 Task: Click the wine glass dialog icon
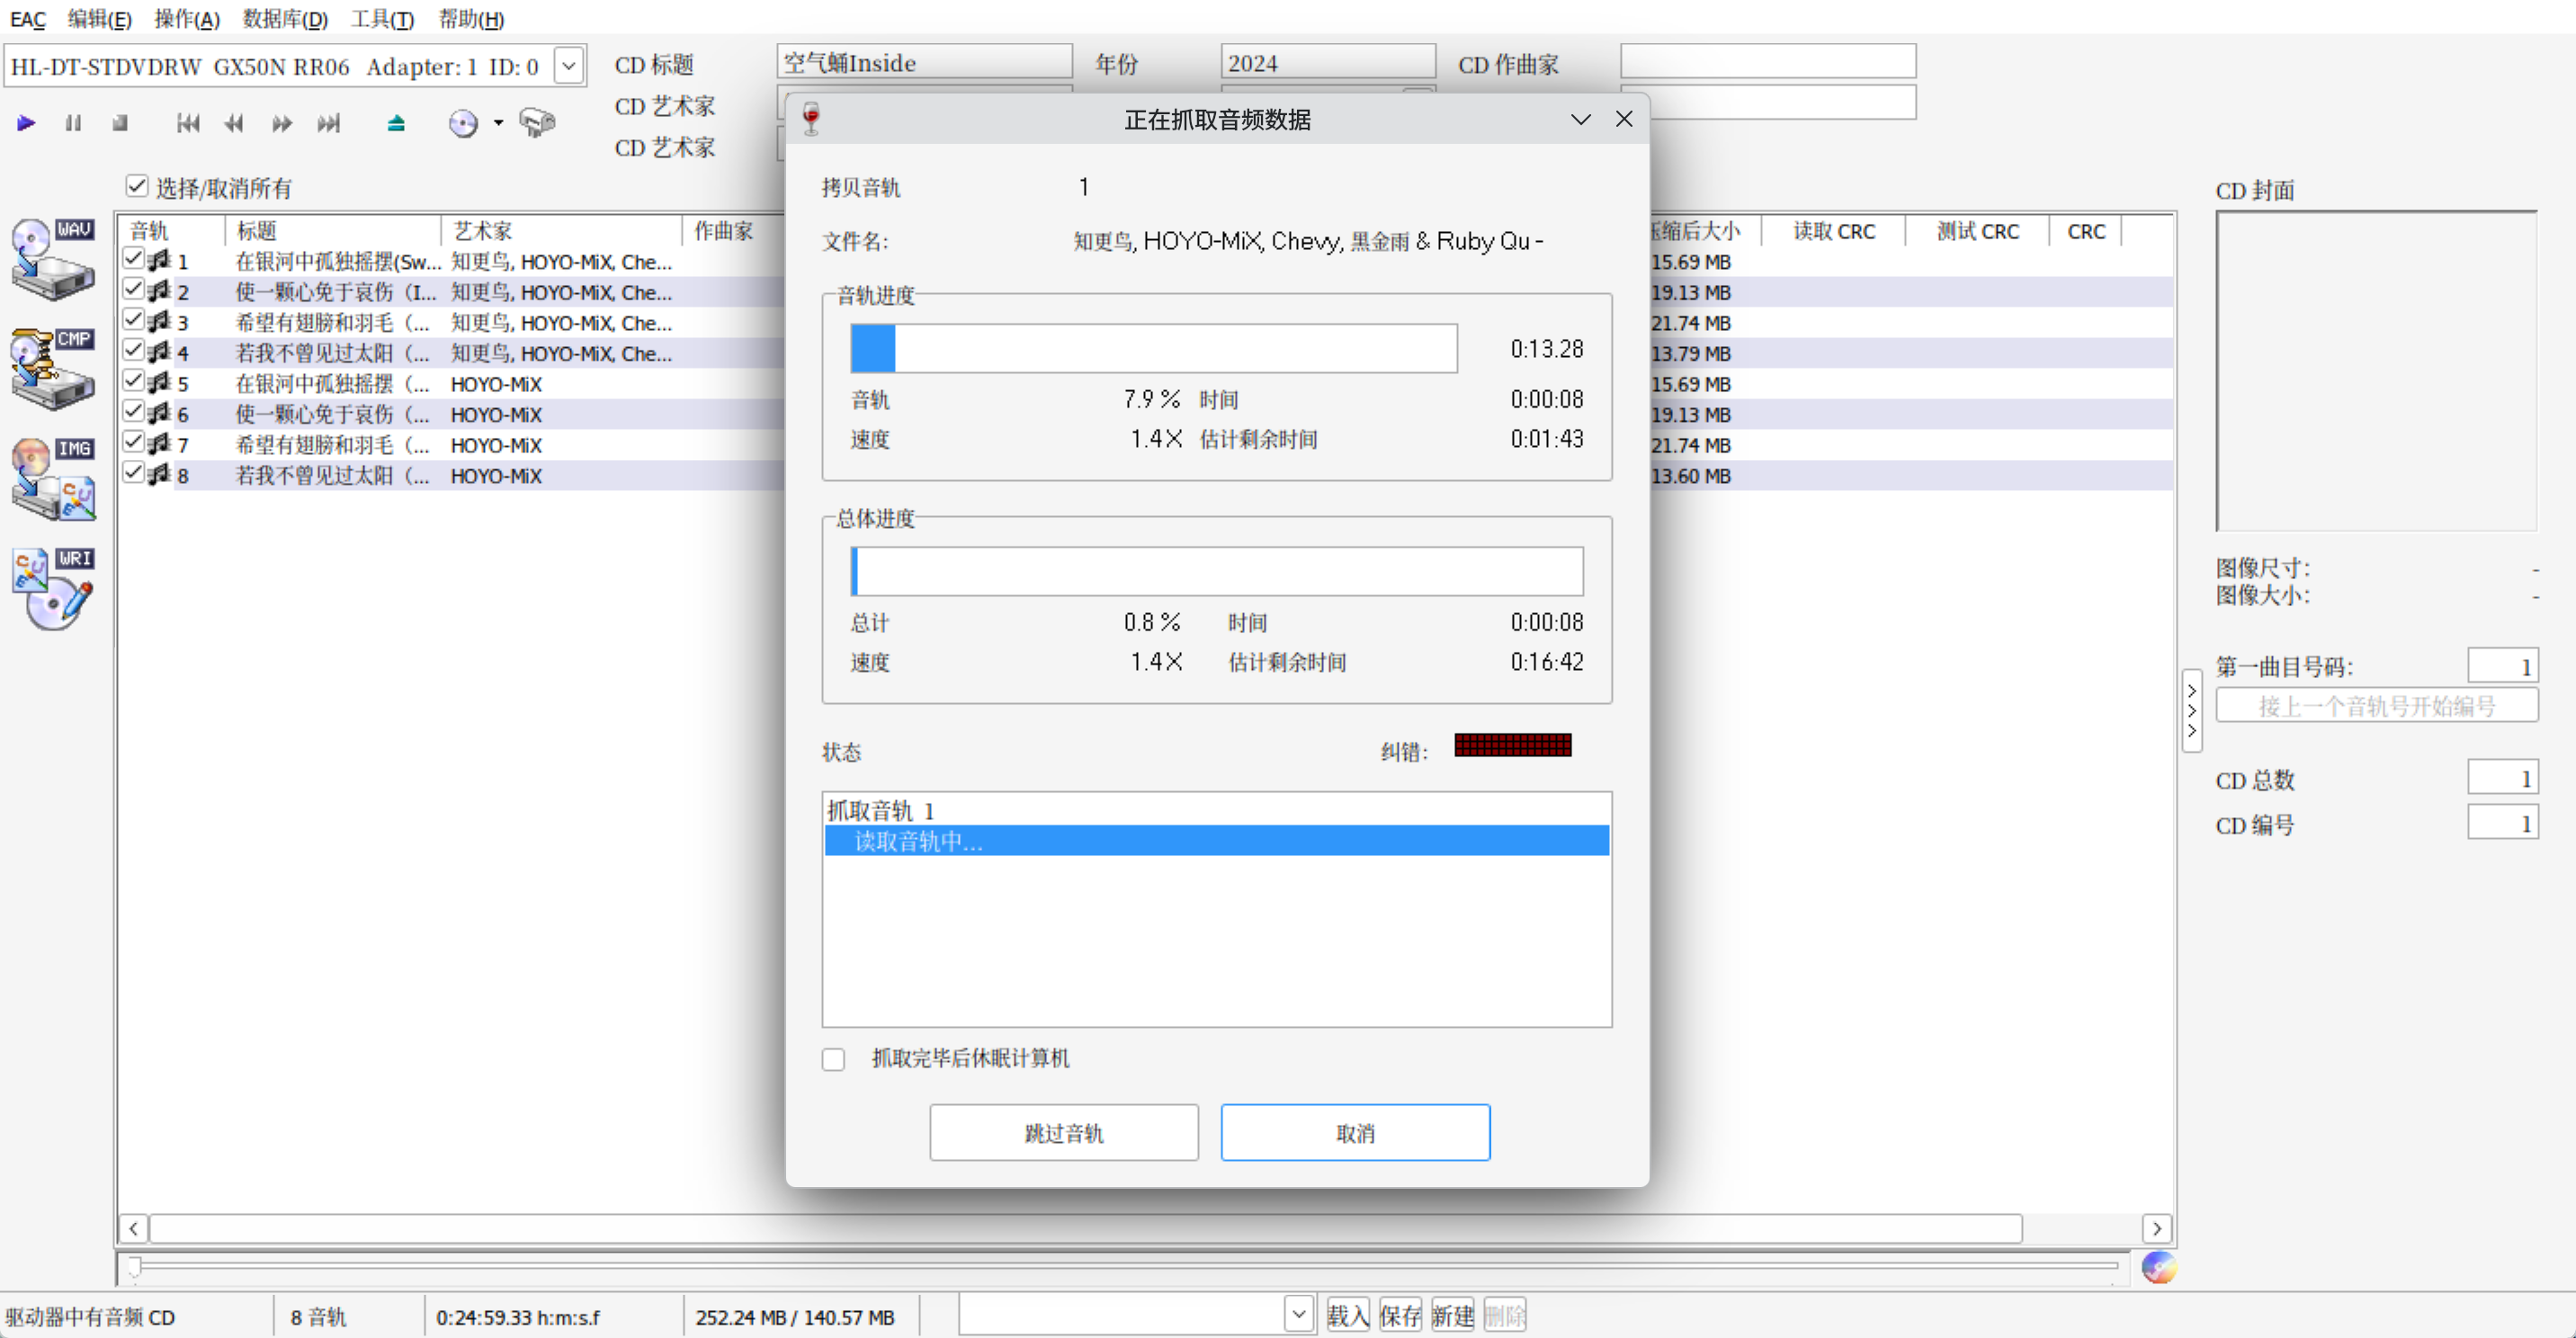point(811,119)
